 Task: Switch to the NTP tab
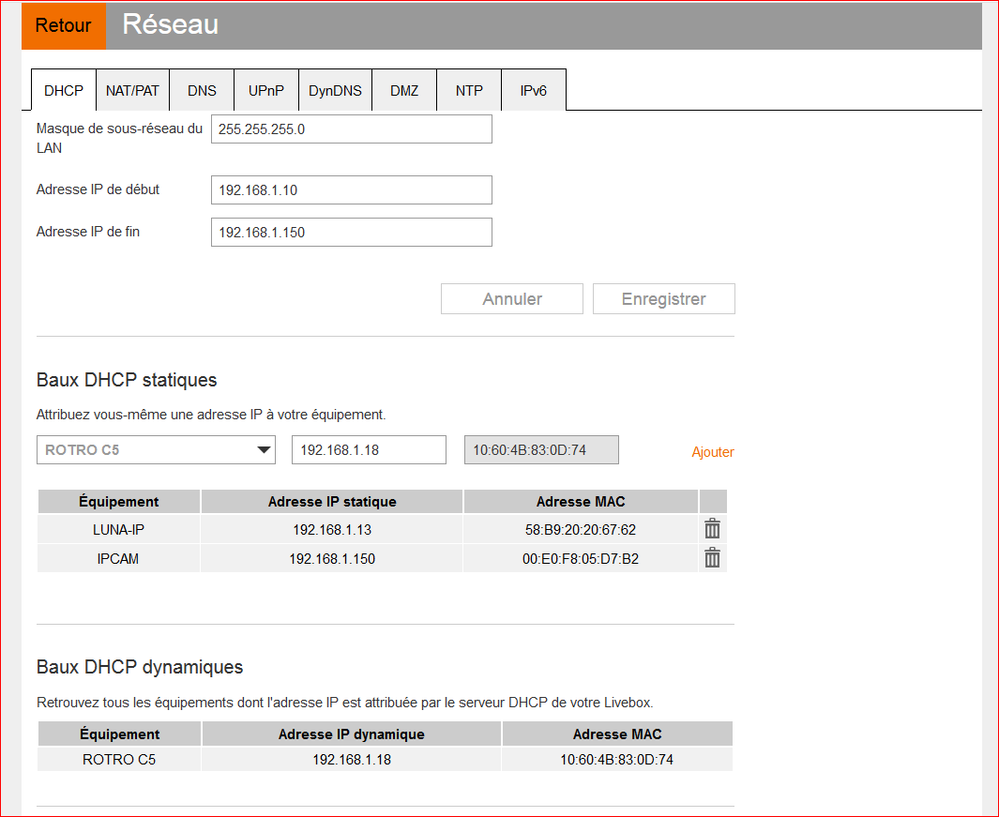point(469,90)
